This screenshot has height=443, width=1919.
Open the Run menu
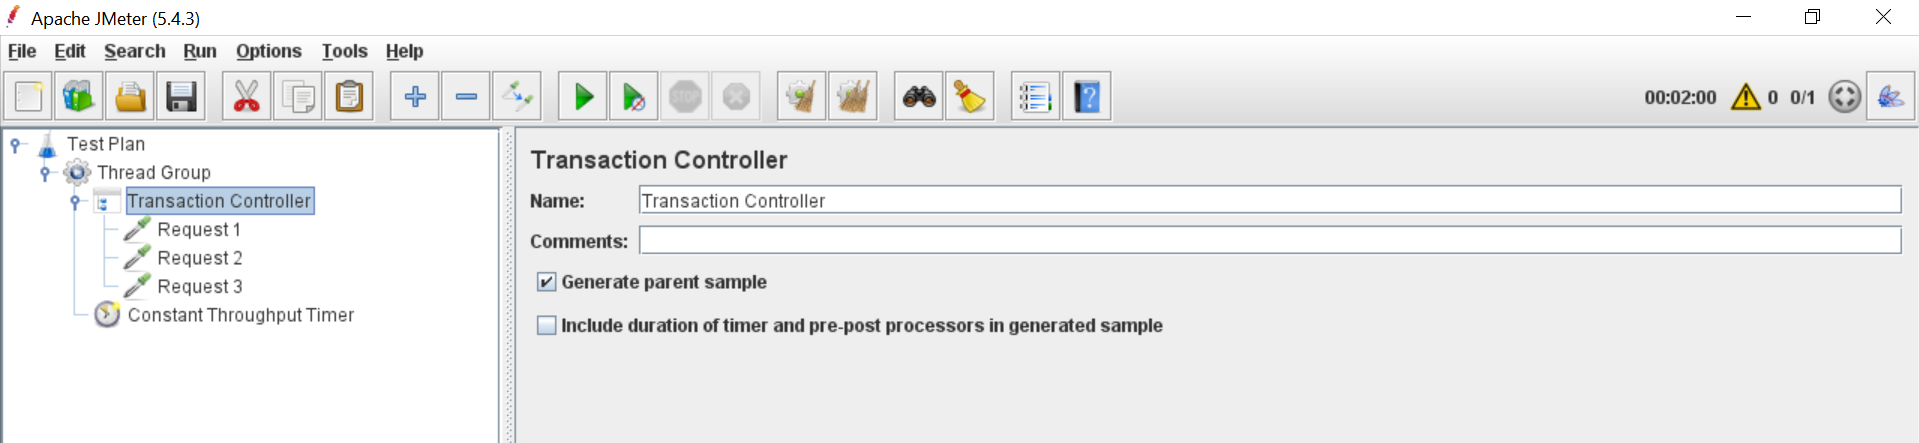coord(200,51)
